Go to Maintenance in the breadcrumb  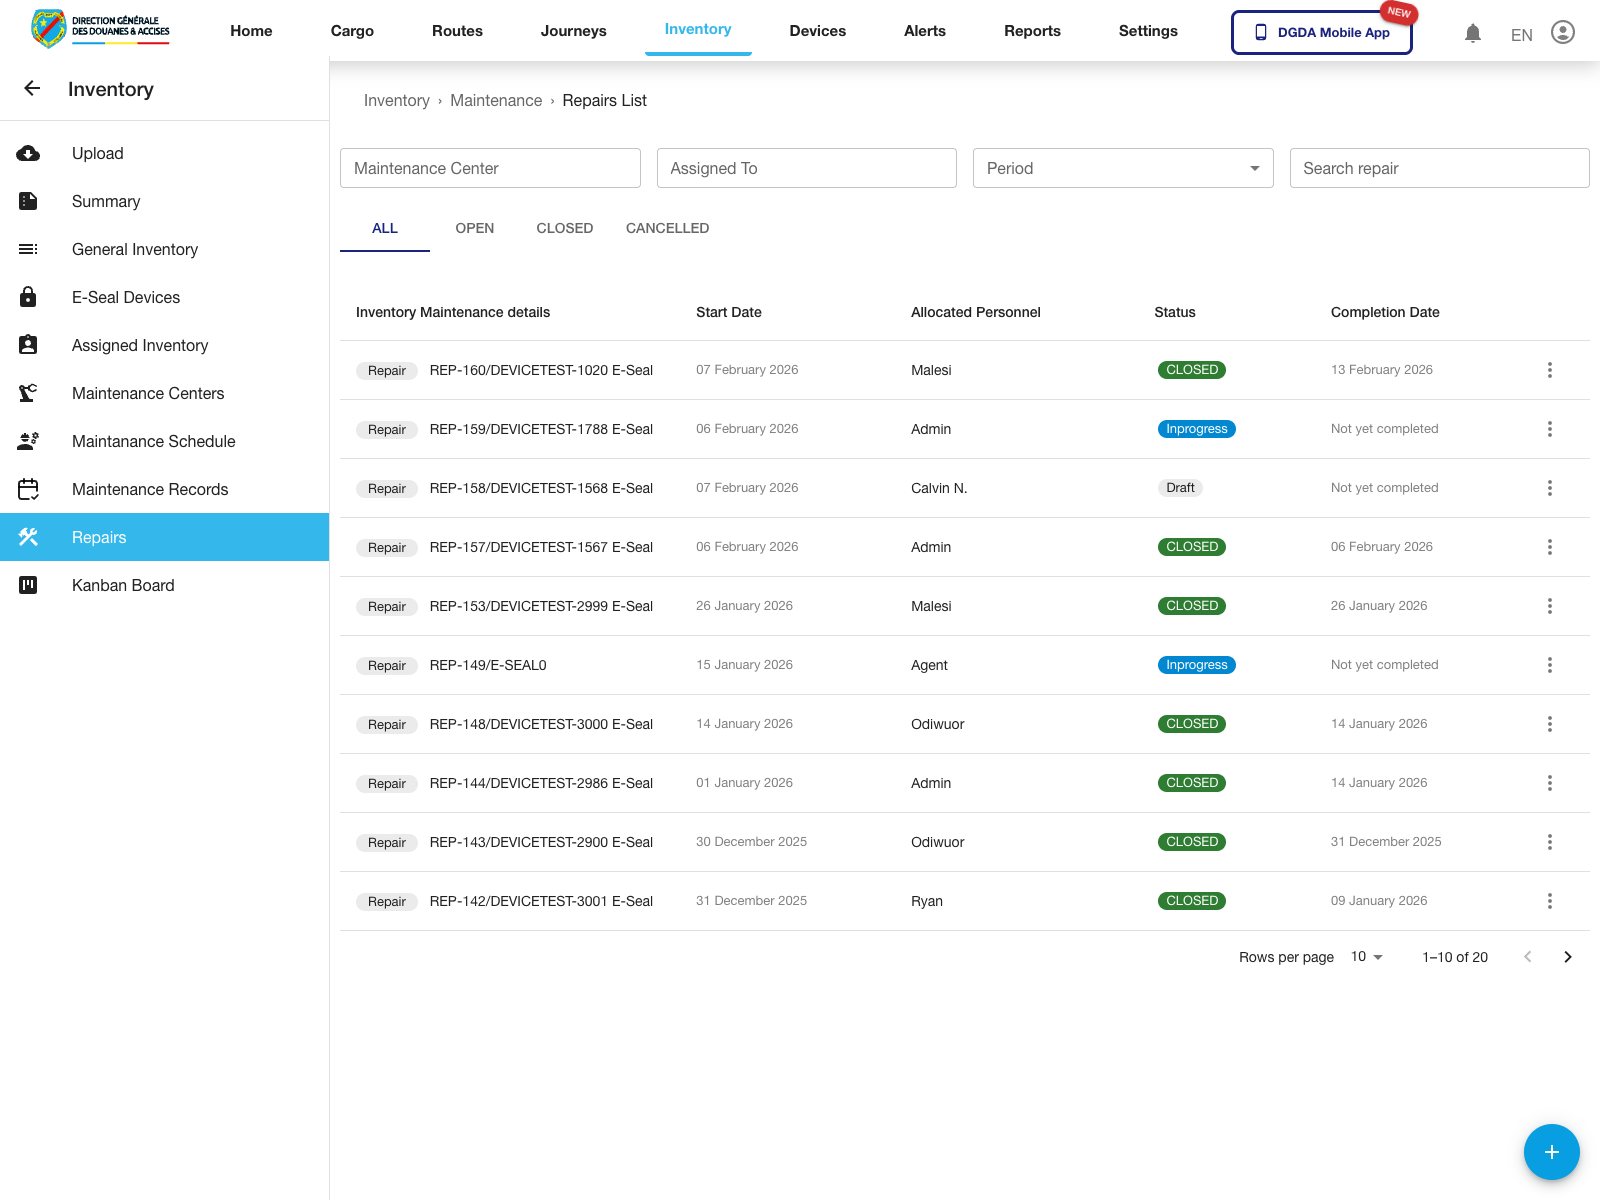[x=496, y=101]
